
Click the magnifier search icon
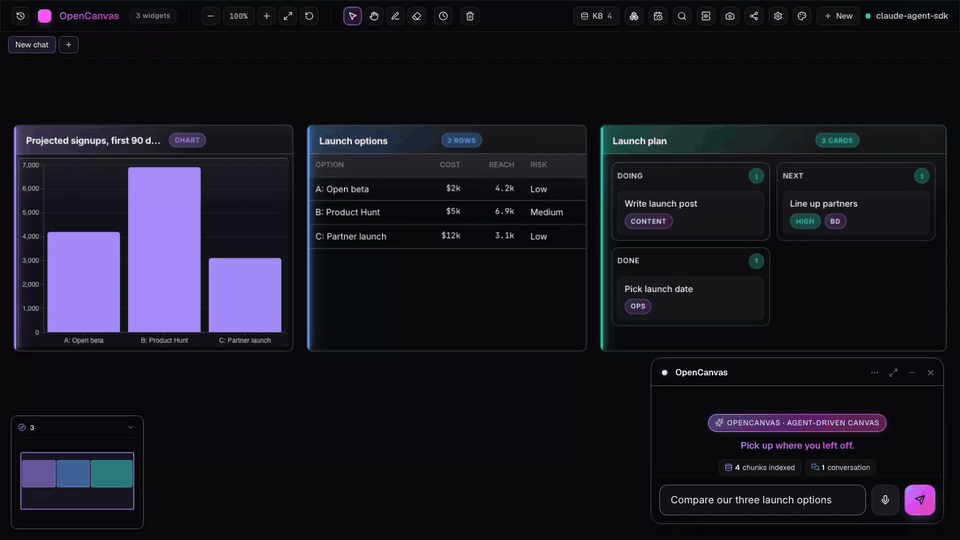click(682, 16)
